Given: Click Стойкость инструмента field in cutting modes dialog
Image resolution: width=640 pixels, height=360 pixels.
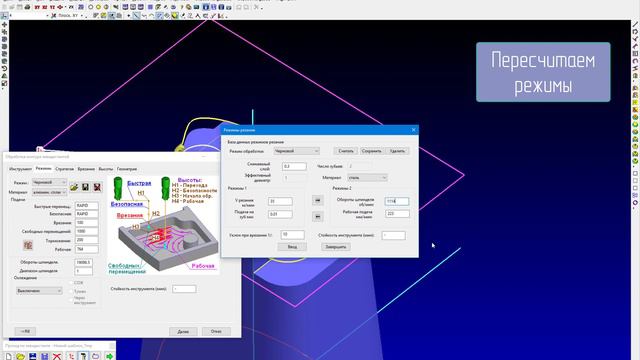Looking at the screenshot, I should [393, 235].
